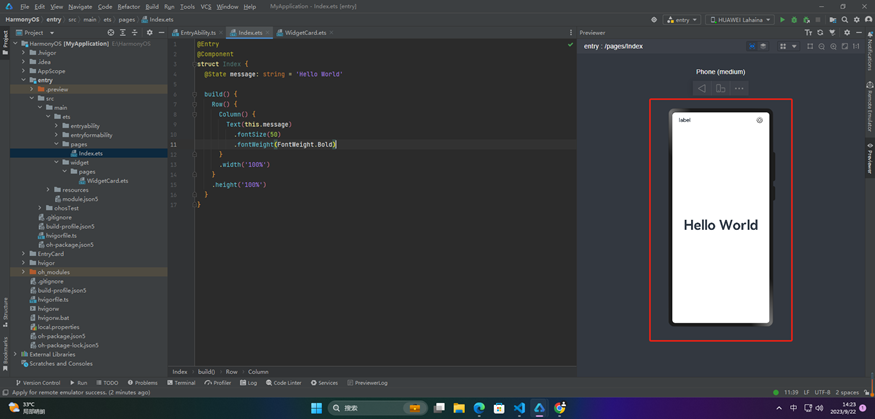Click the target locate icon left of entry
The image size is (875, 419).
pos(654,20)
